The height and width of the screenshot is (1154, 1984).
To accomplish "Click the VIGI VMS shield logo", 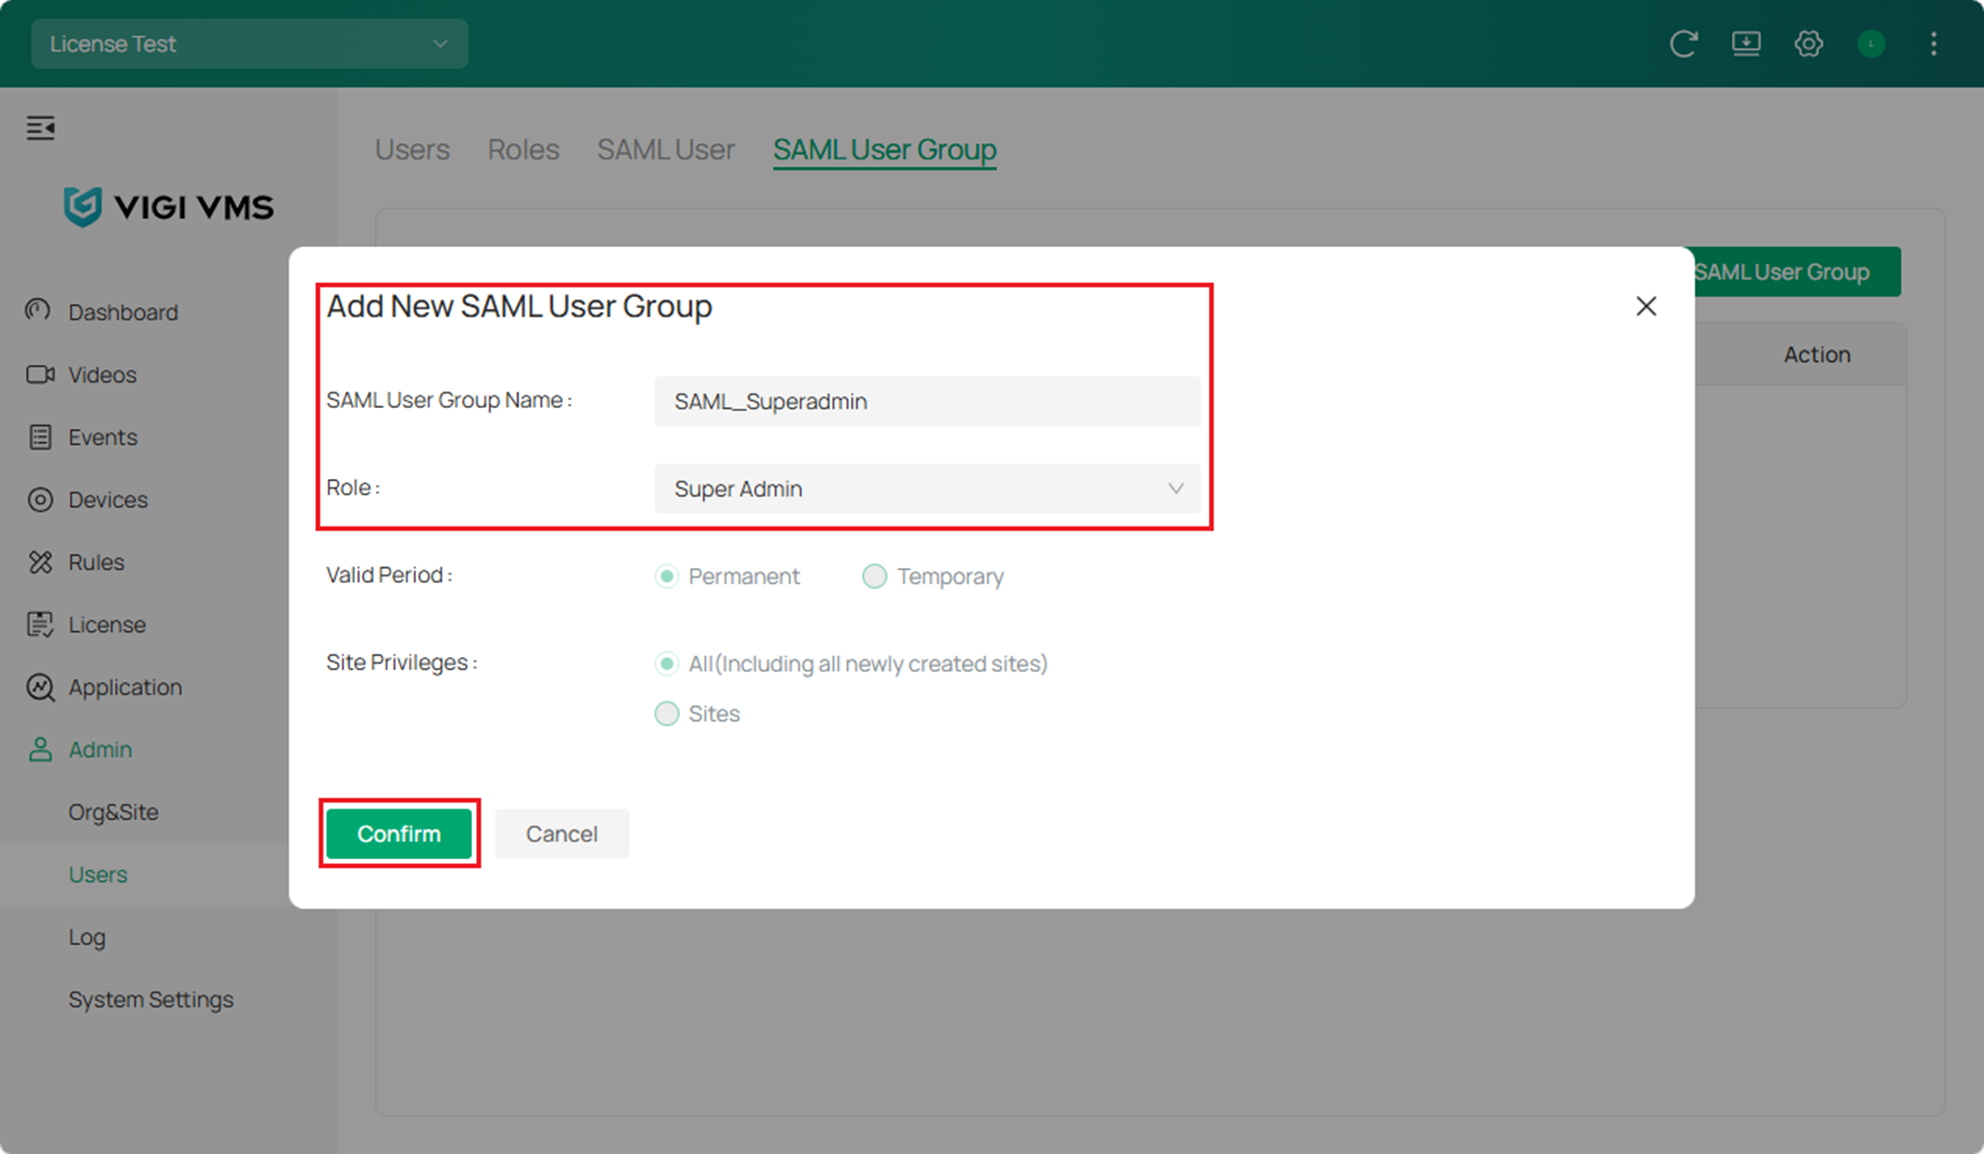I will (x=82, y=207).
